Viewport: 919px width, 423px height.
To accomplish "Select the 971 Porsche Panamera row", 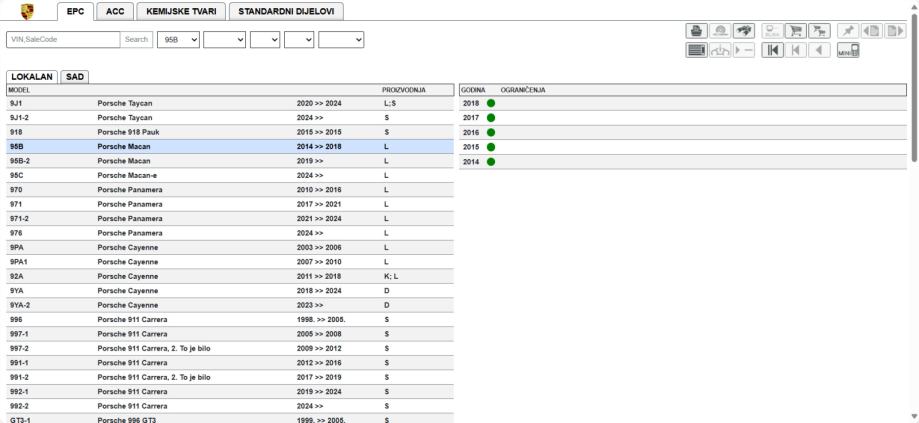I will [x=230, y=204].
